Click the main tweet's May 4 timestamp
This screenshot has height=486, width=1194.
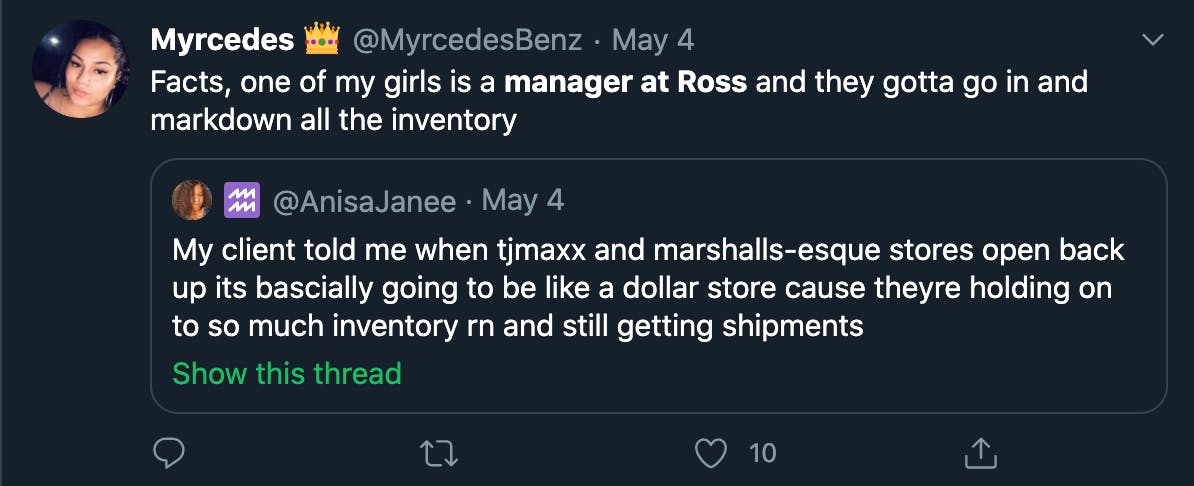coord(653,41)
